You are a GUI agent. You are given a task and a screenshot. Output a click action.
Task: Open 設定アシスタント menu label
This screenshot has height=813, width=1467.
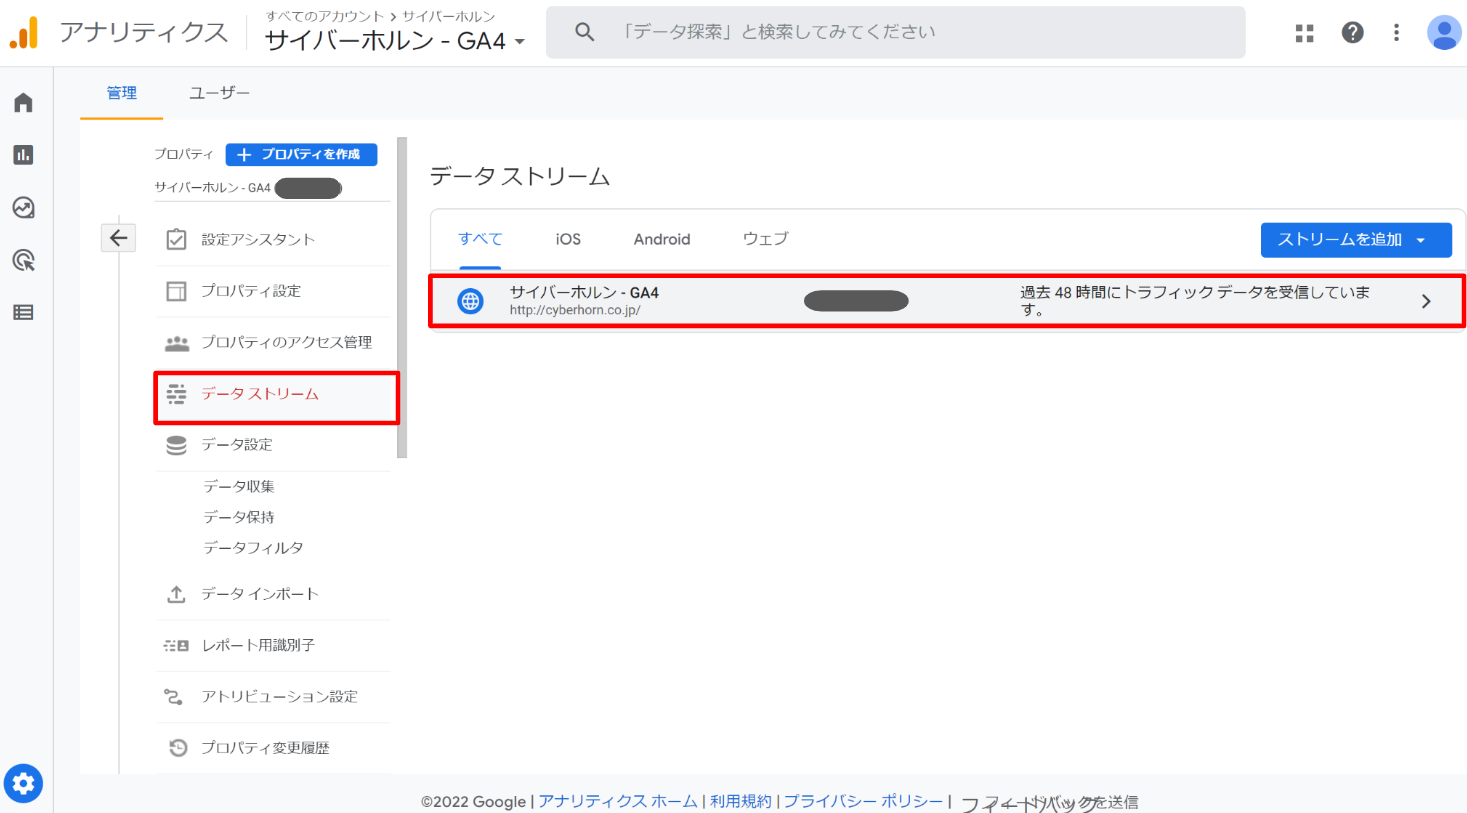point(258,239)
